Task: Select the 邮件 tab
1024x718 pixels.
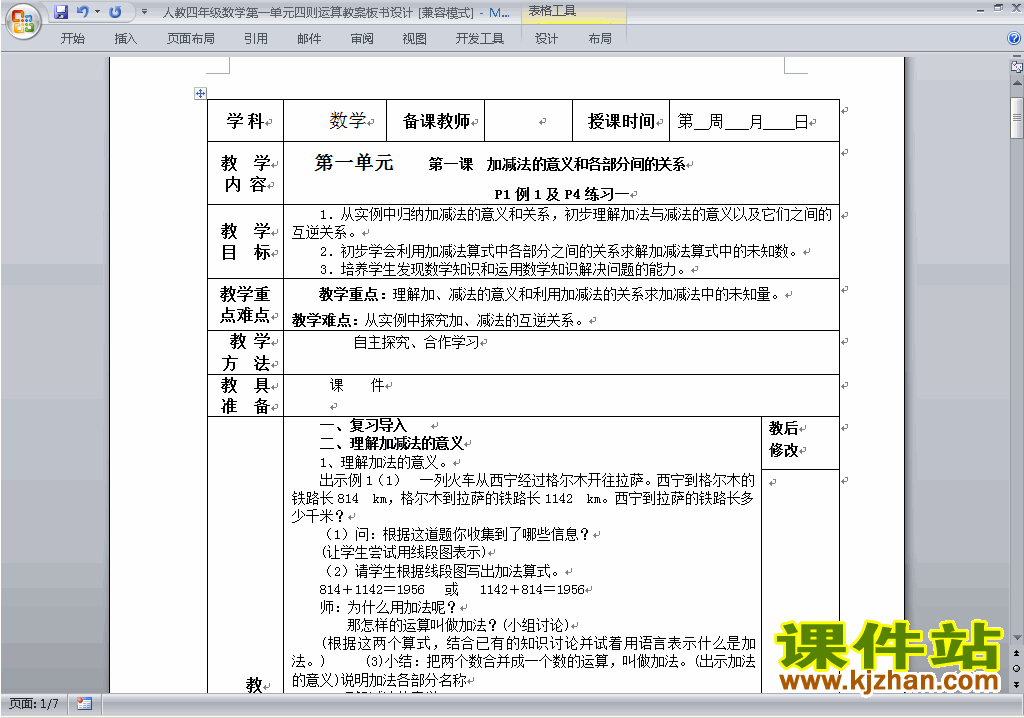Action: click(x=309, y=39)
